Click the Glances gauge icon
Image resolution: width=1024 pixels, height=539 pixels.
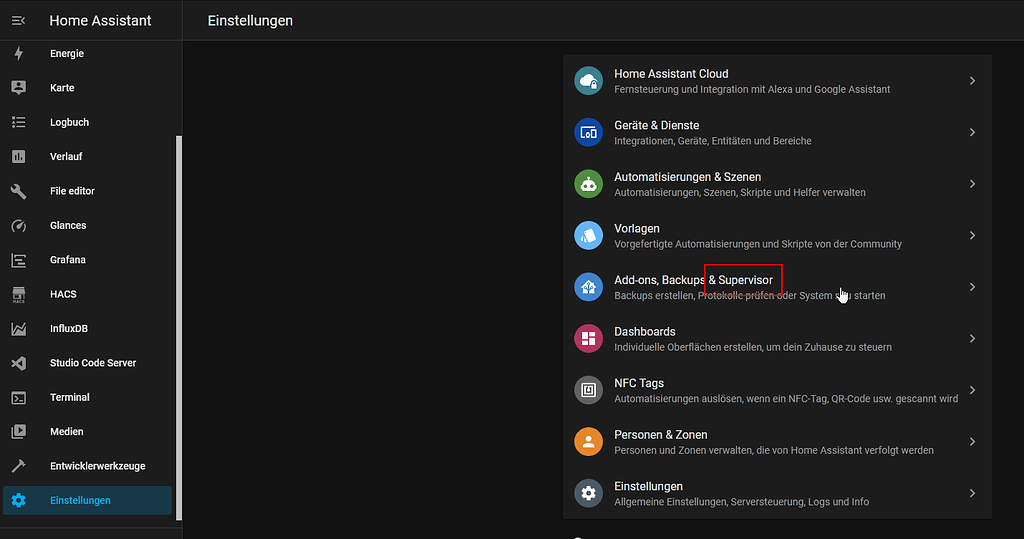point(18,225)
